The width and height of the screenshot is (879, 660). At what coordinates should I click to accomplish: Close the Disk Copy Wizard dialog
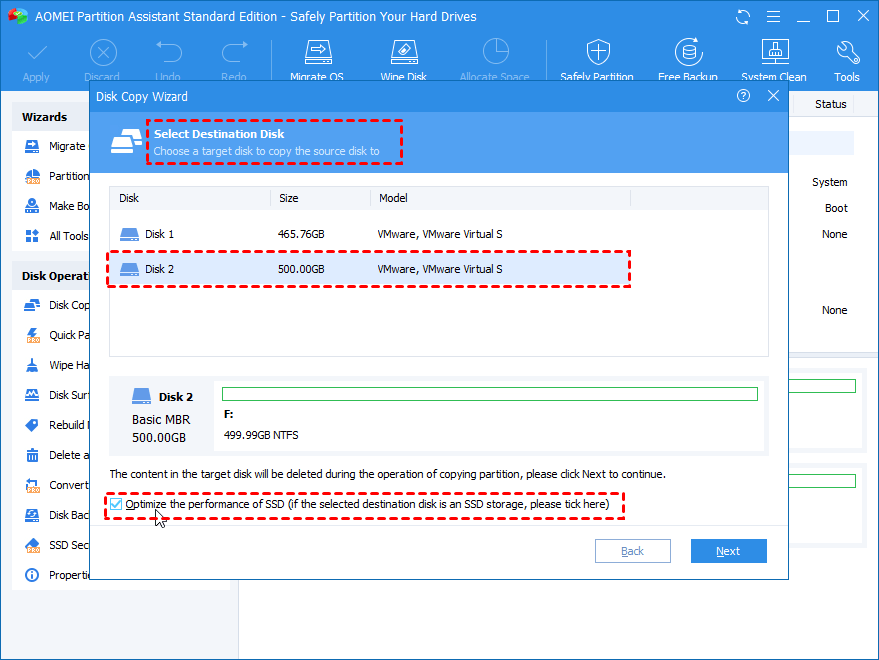coord(773,96)
